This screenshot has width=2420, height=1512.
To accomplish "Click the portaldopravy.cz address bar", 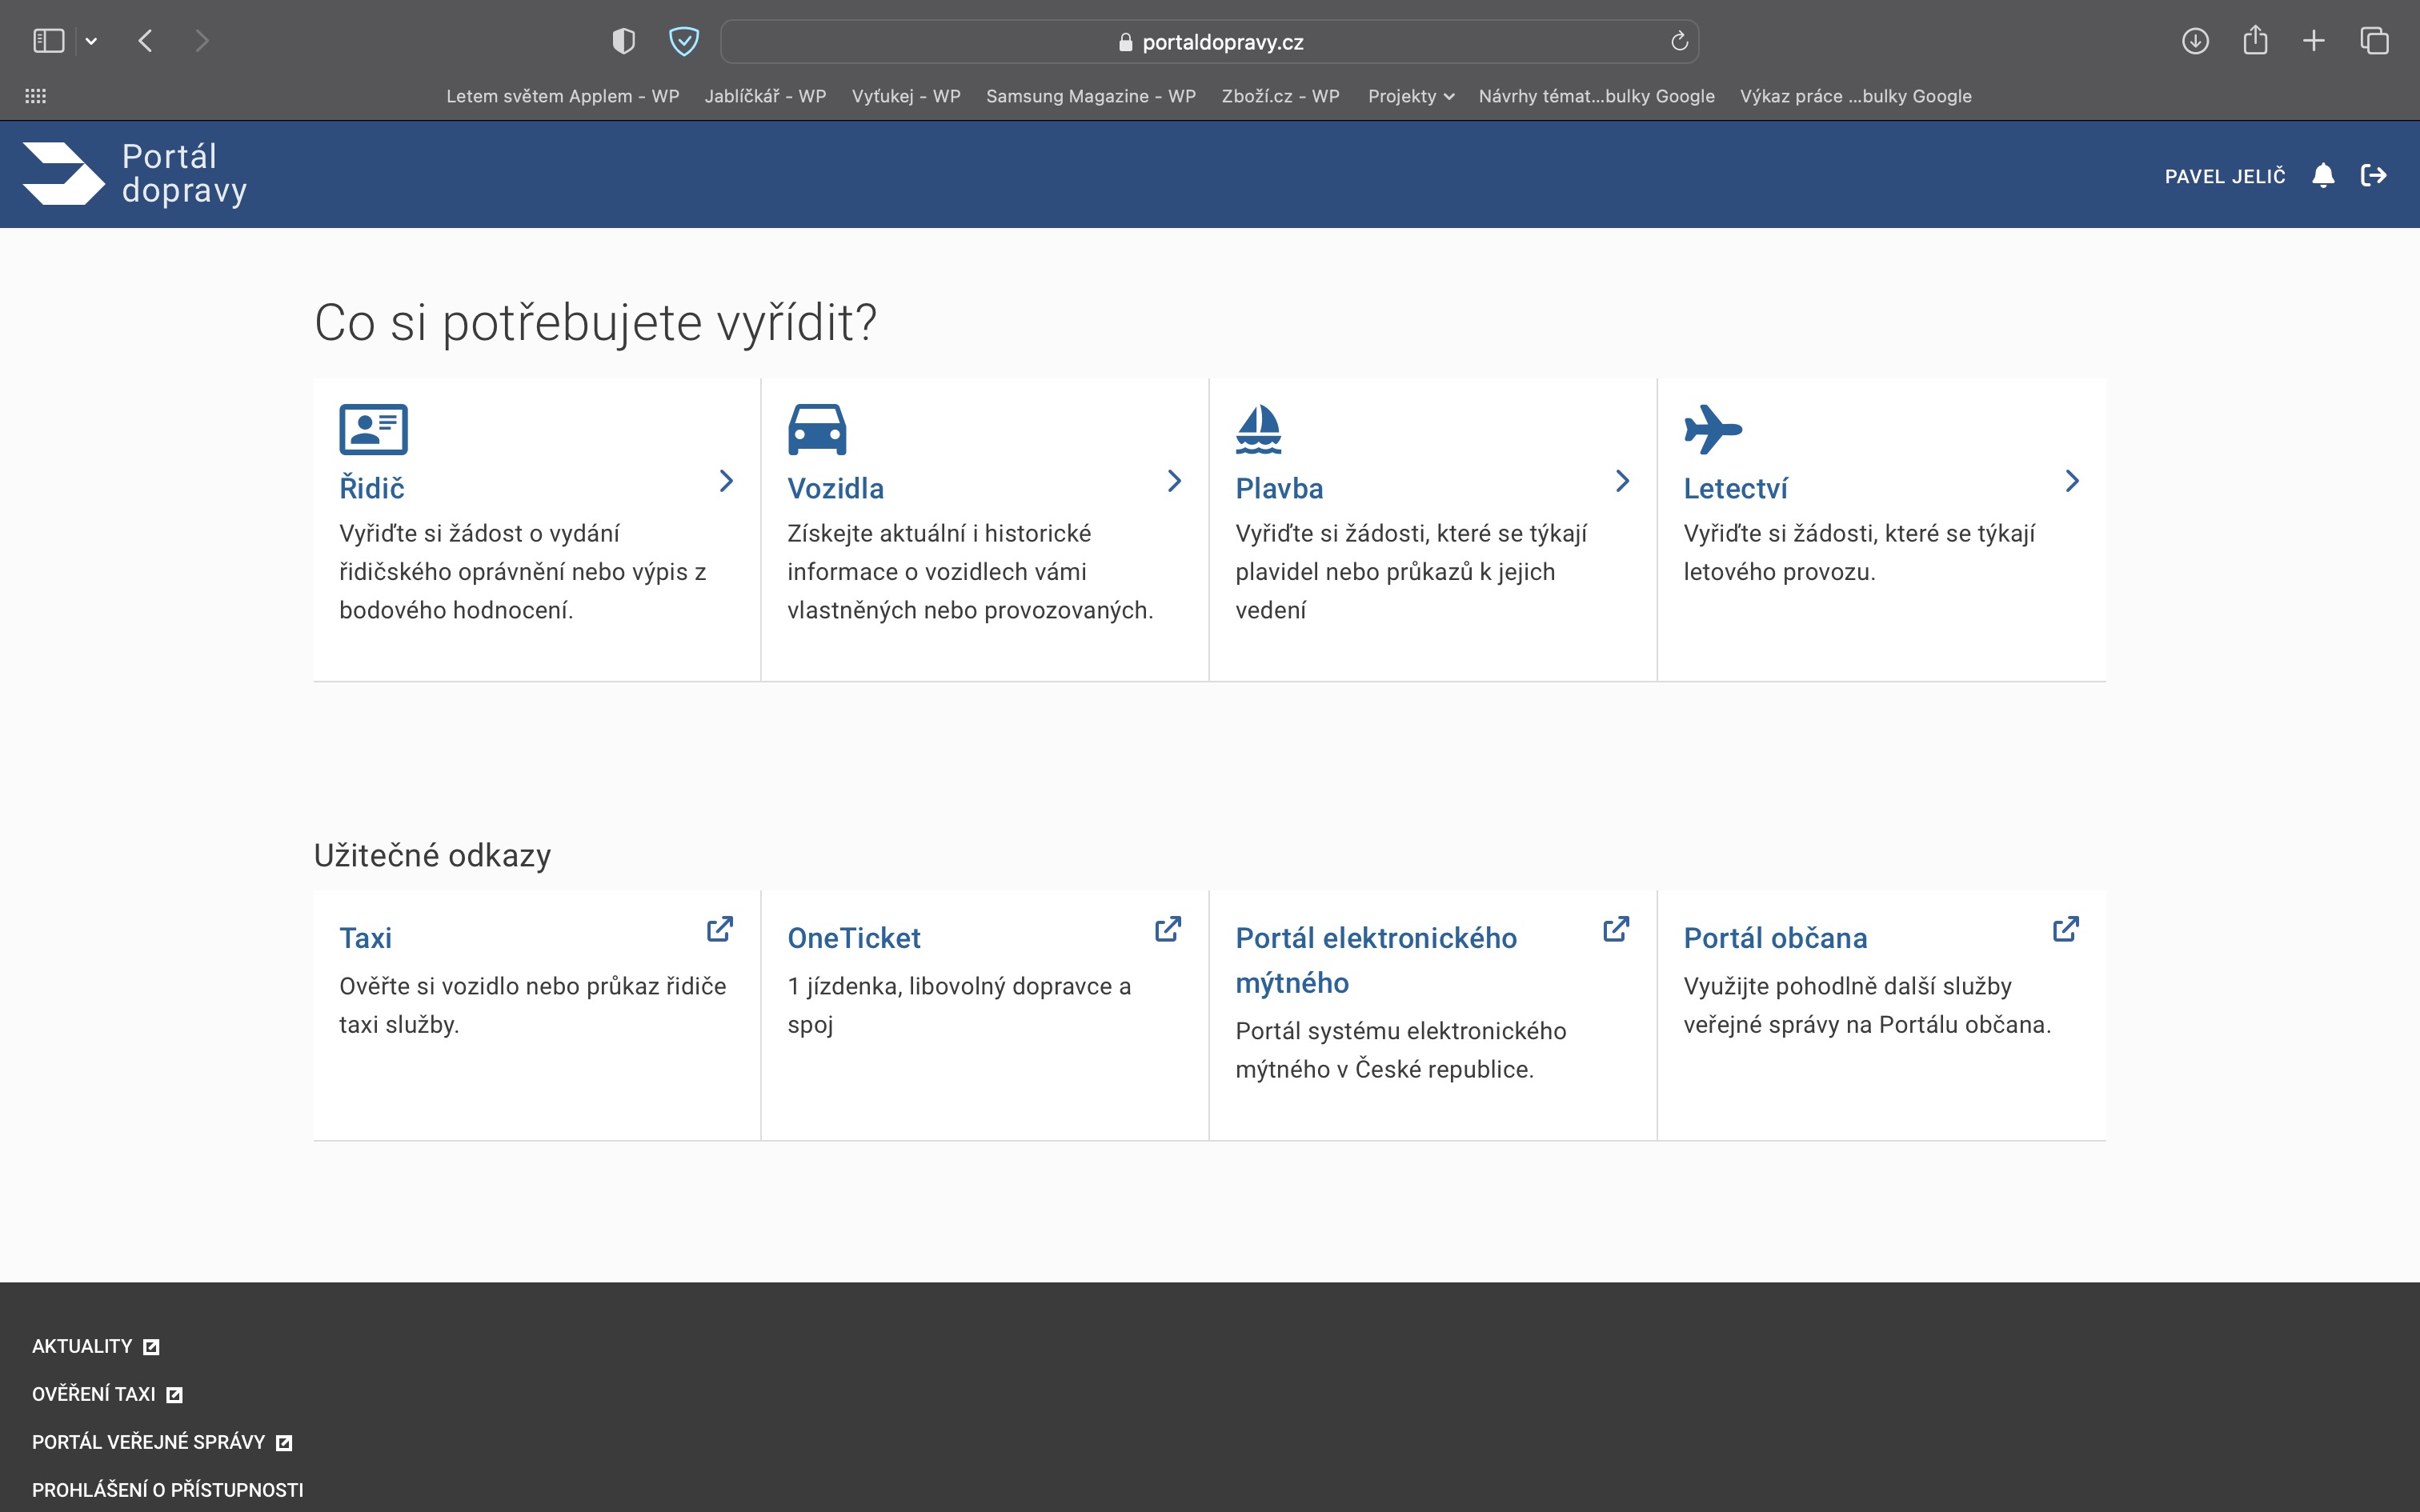I will [x=1209, y=42].
